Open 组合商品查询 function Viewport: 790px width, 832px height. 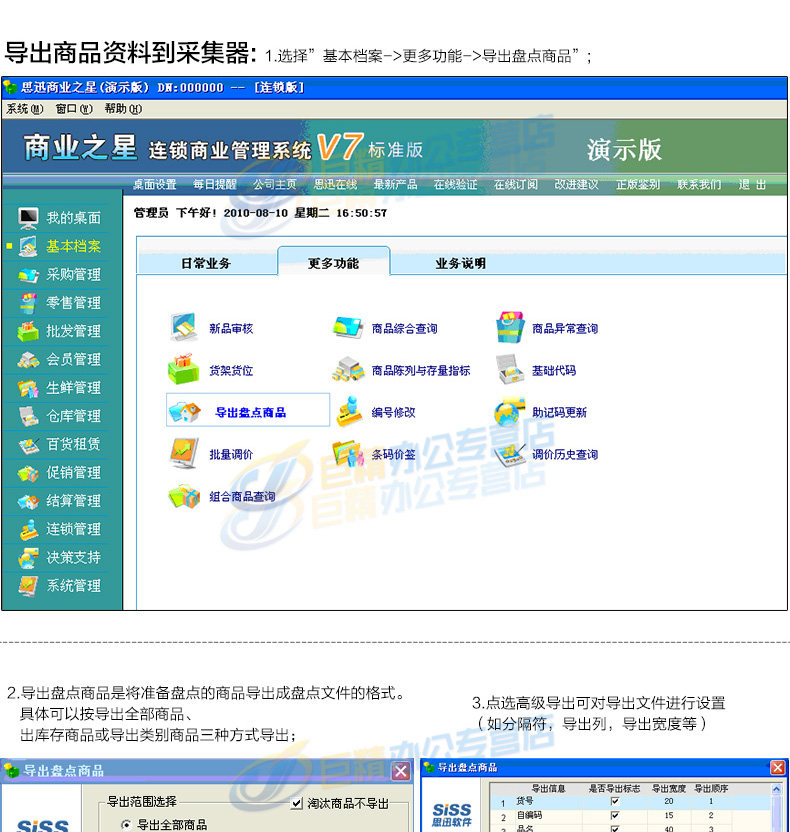[x=222, y=496]
